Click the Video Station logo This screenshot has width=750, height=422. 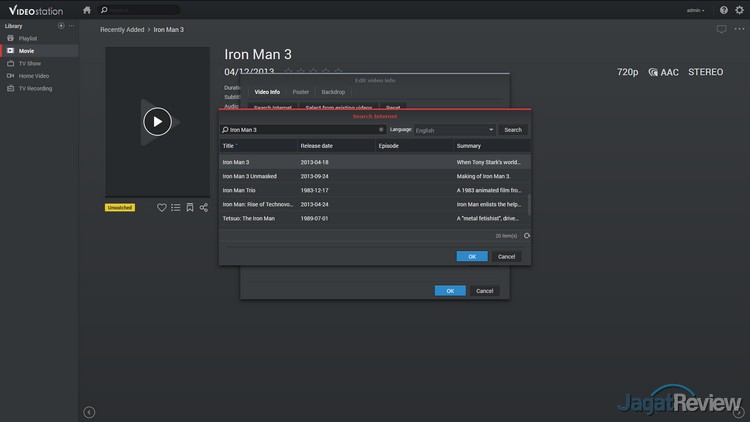coord(35,11)
